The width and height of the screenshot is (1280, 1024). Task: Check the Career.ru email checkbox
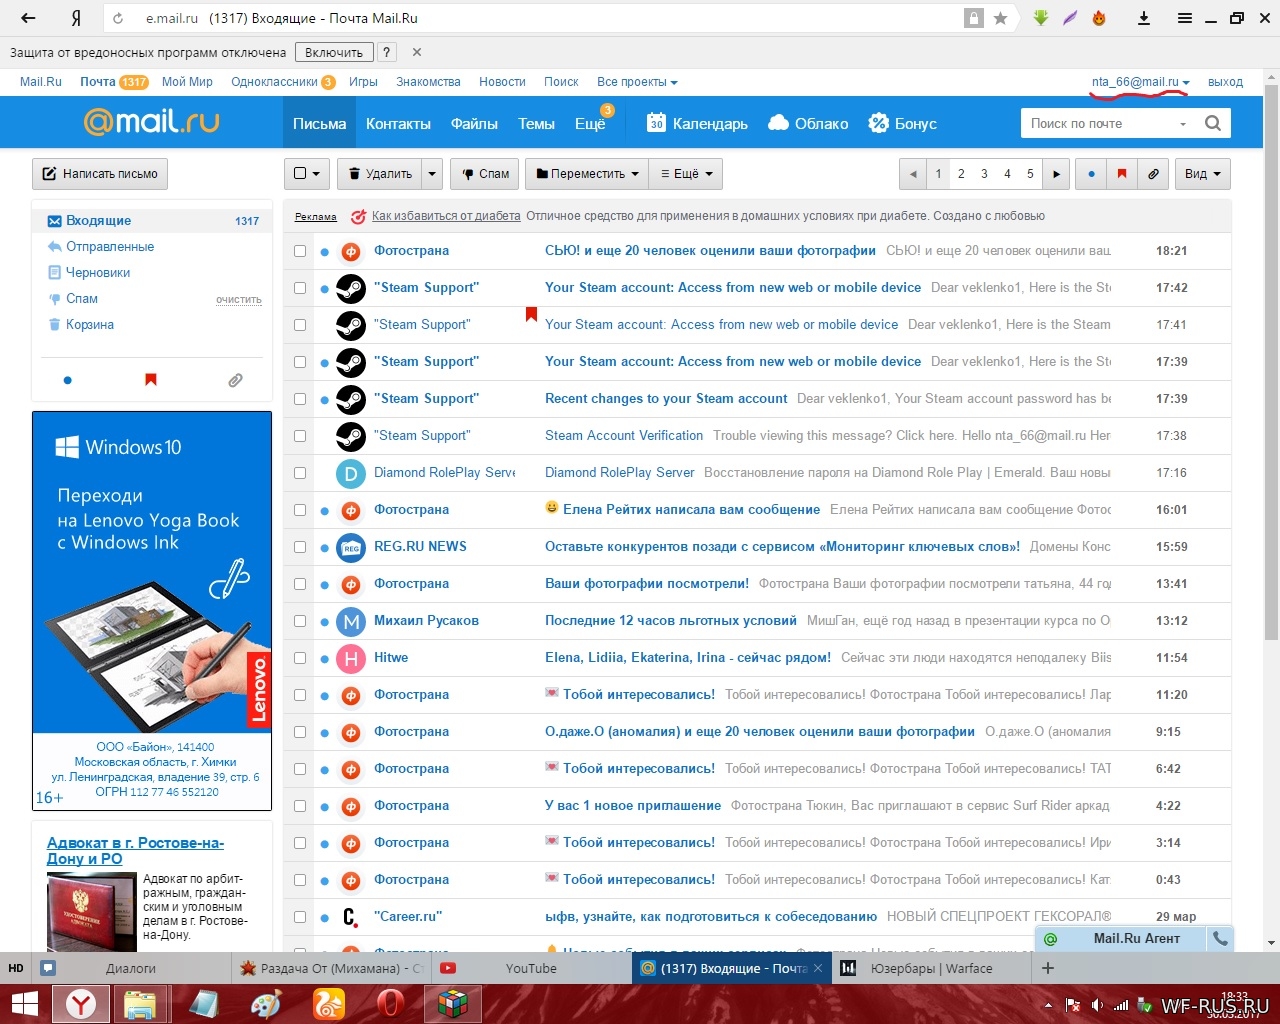tap(300, 917)
